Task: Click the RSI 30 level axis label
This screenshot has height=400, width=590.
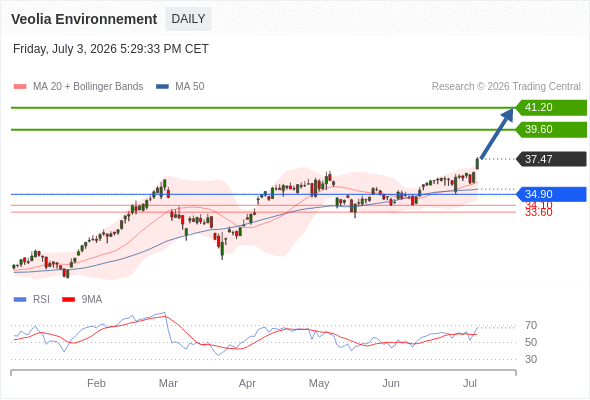Action: tap(531, 359)
